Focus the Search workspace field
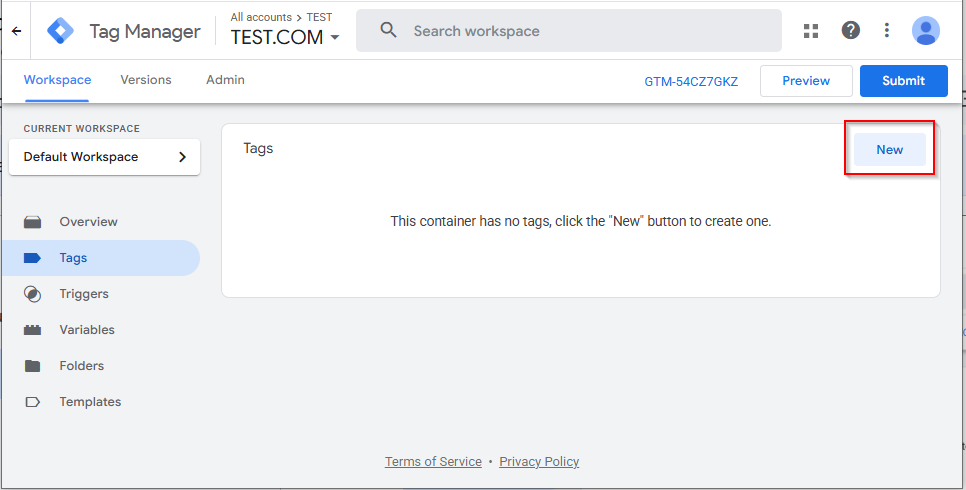The width and height of the screenshot is (966, 490). point(569,30)
